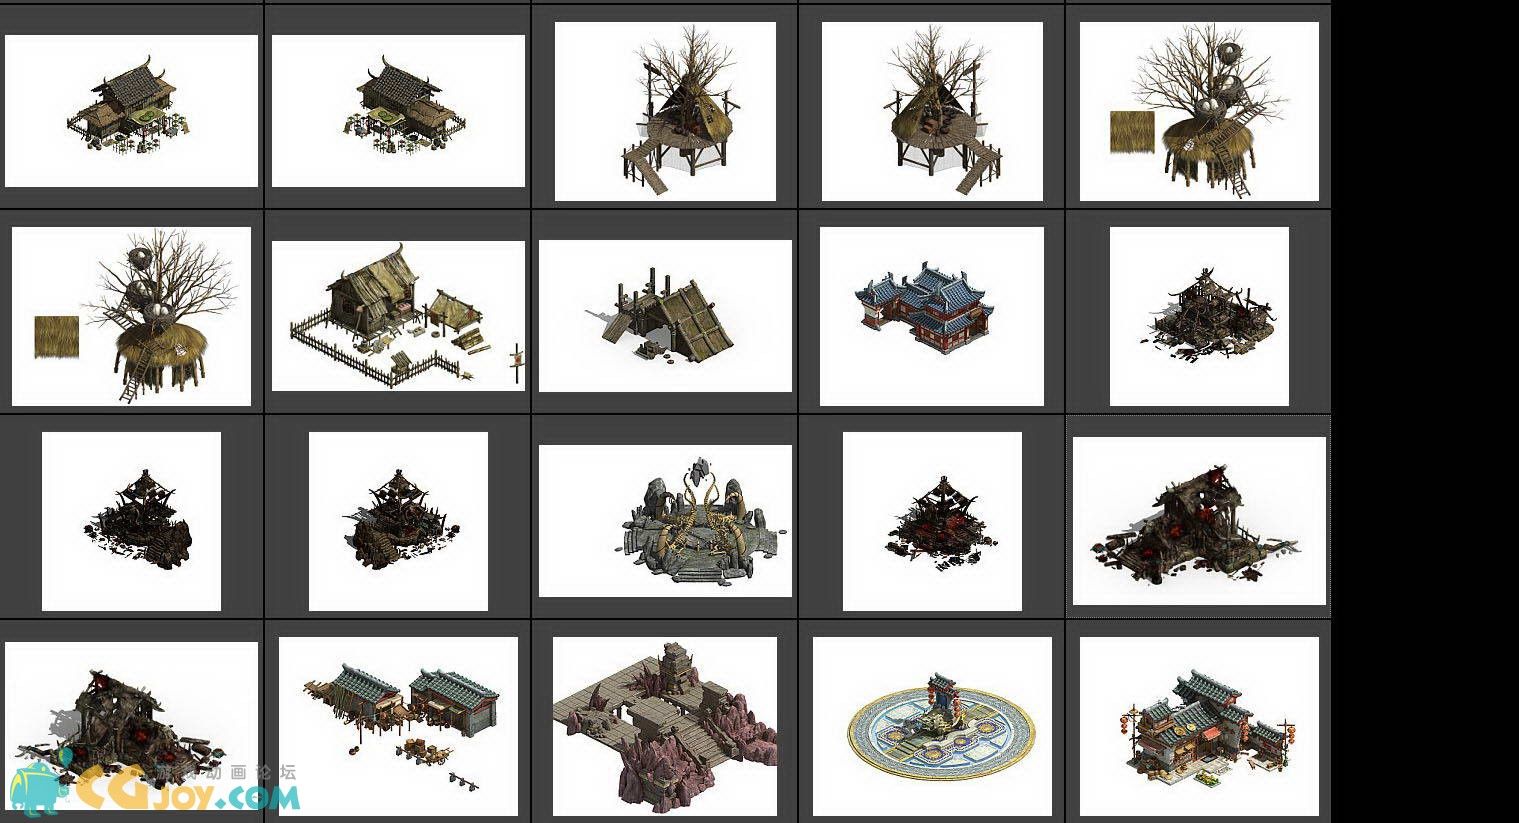Click the thatched farmhouse with picket fence
Image resolution: width=1519 pixels, height=823 pixels.
[398, 316]
